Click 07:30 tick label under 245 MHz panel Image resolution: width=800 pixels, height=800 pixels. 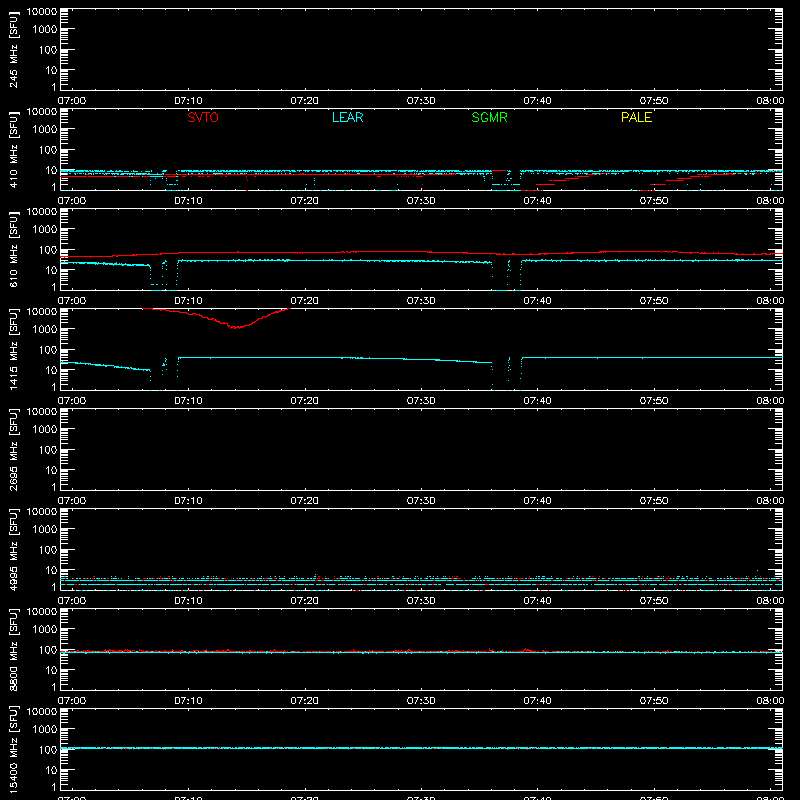point(421,101)
